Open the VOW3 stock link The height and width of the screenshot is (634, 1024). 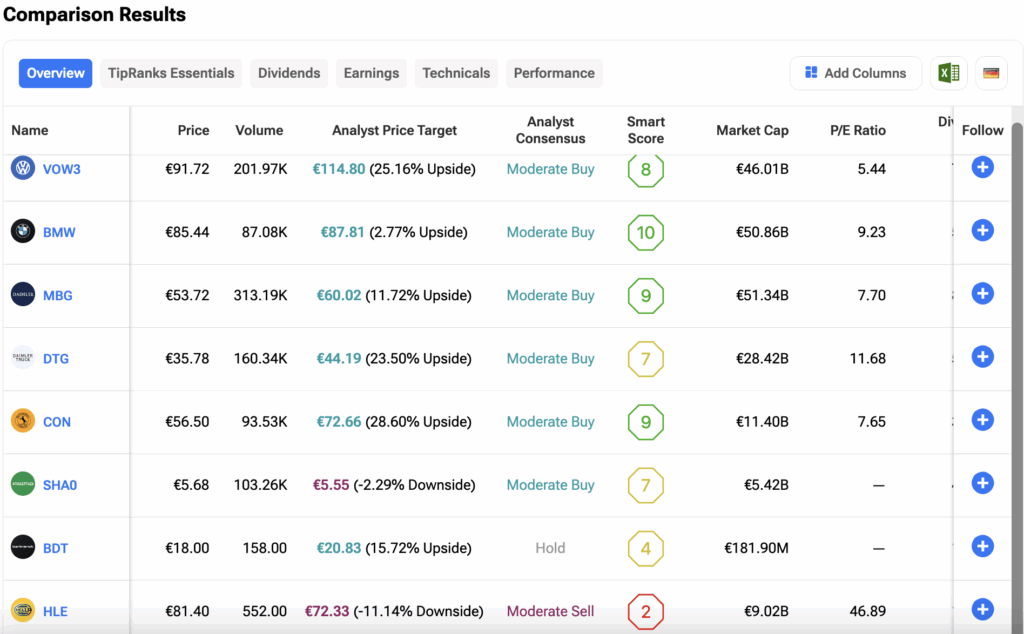tap(62, 169)
